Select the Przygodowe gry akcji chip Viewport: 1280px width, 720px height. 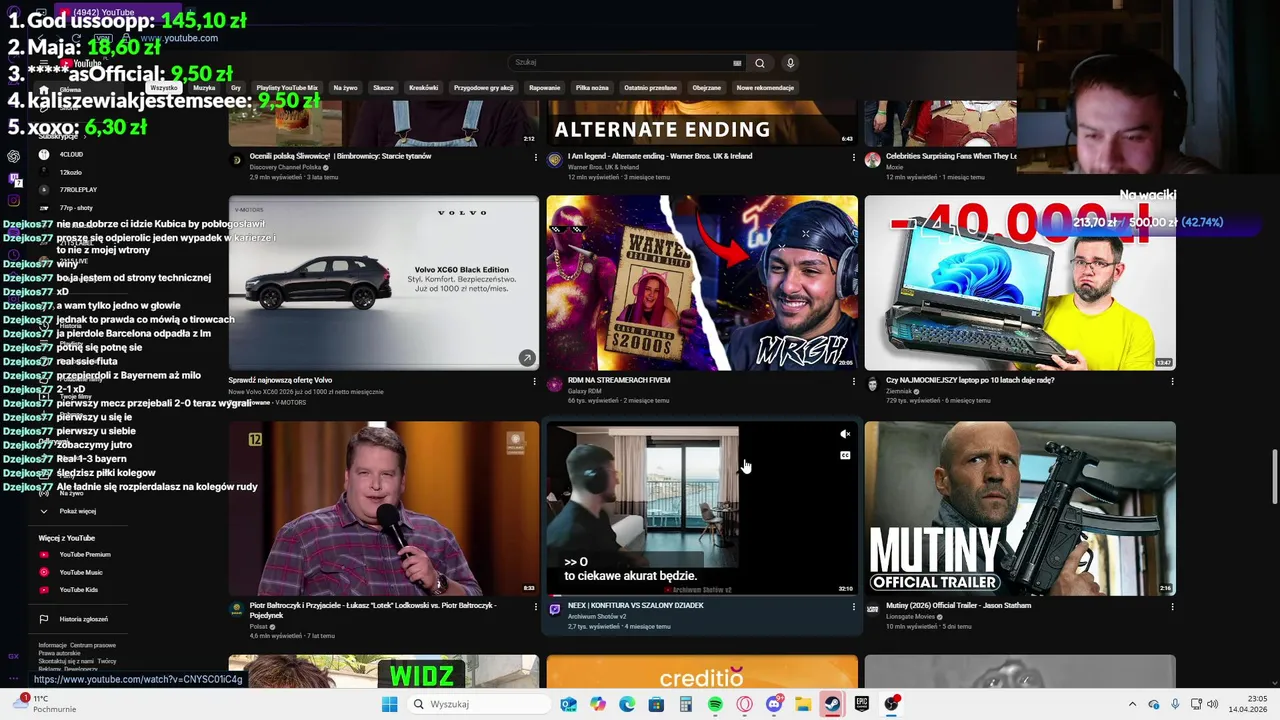tap(483, 88)
